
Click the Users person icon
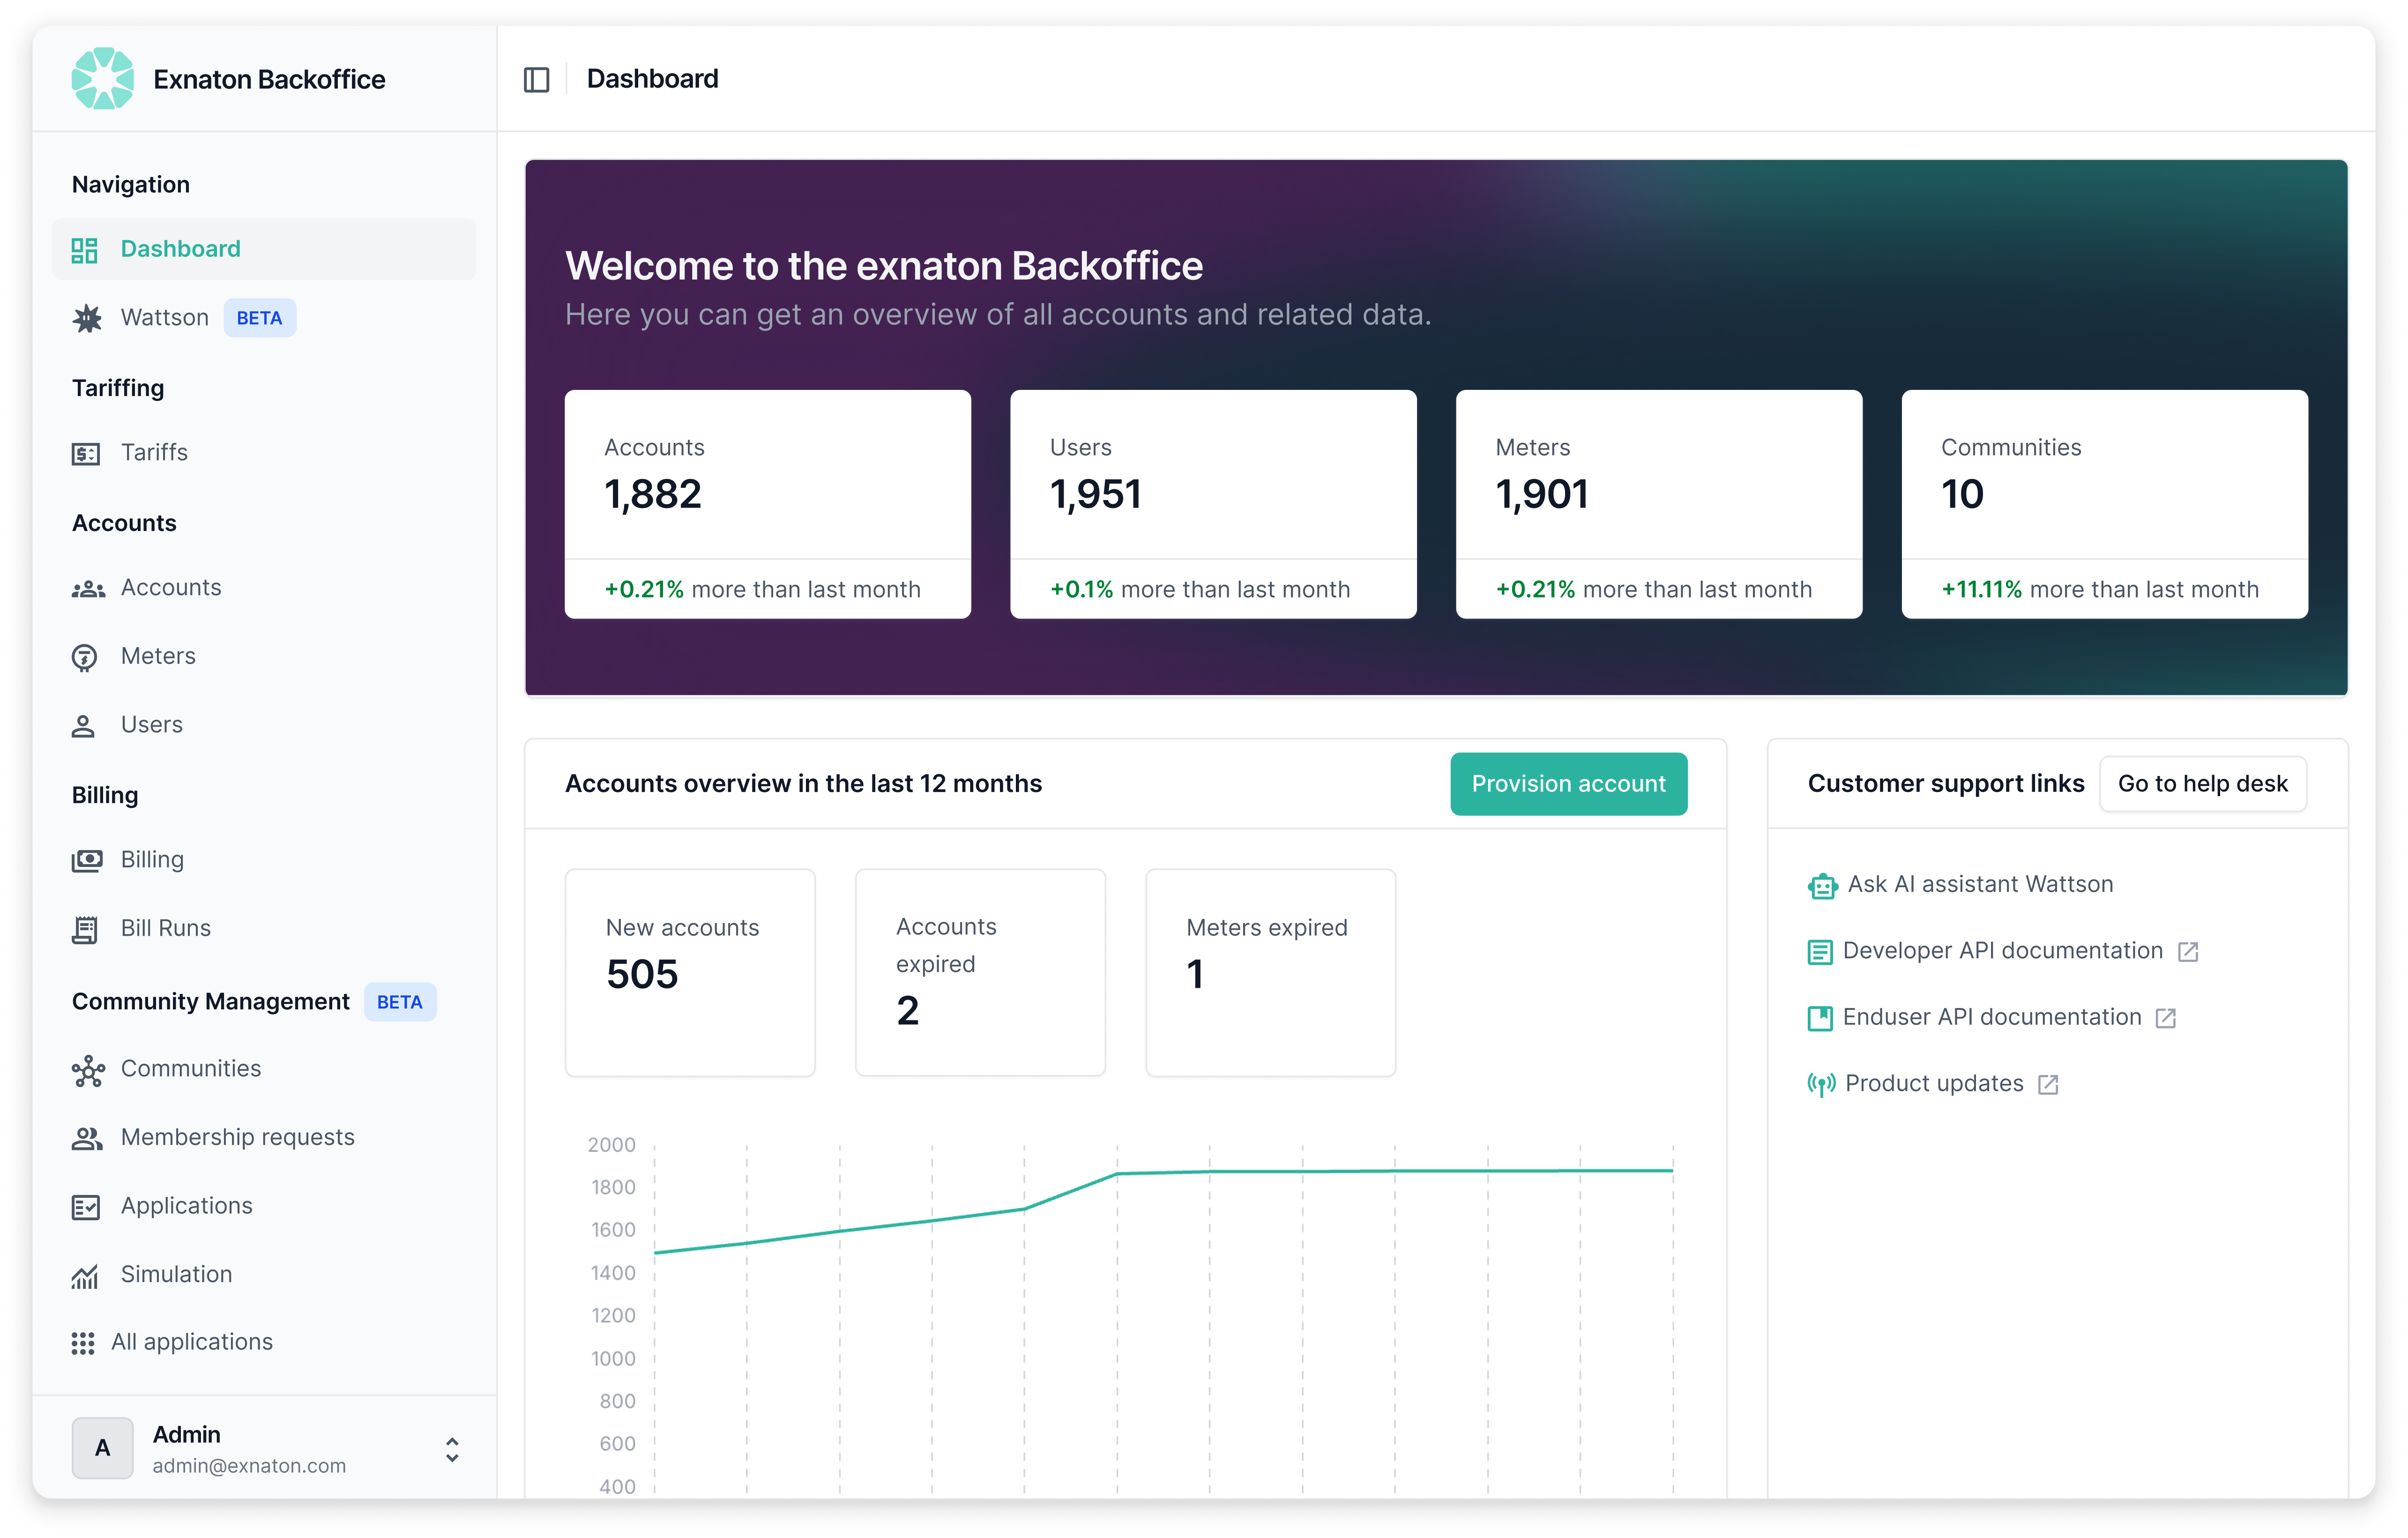pos(83,725)
